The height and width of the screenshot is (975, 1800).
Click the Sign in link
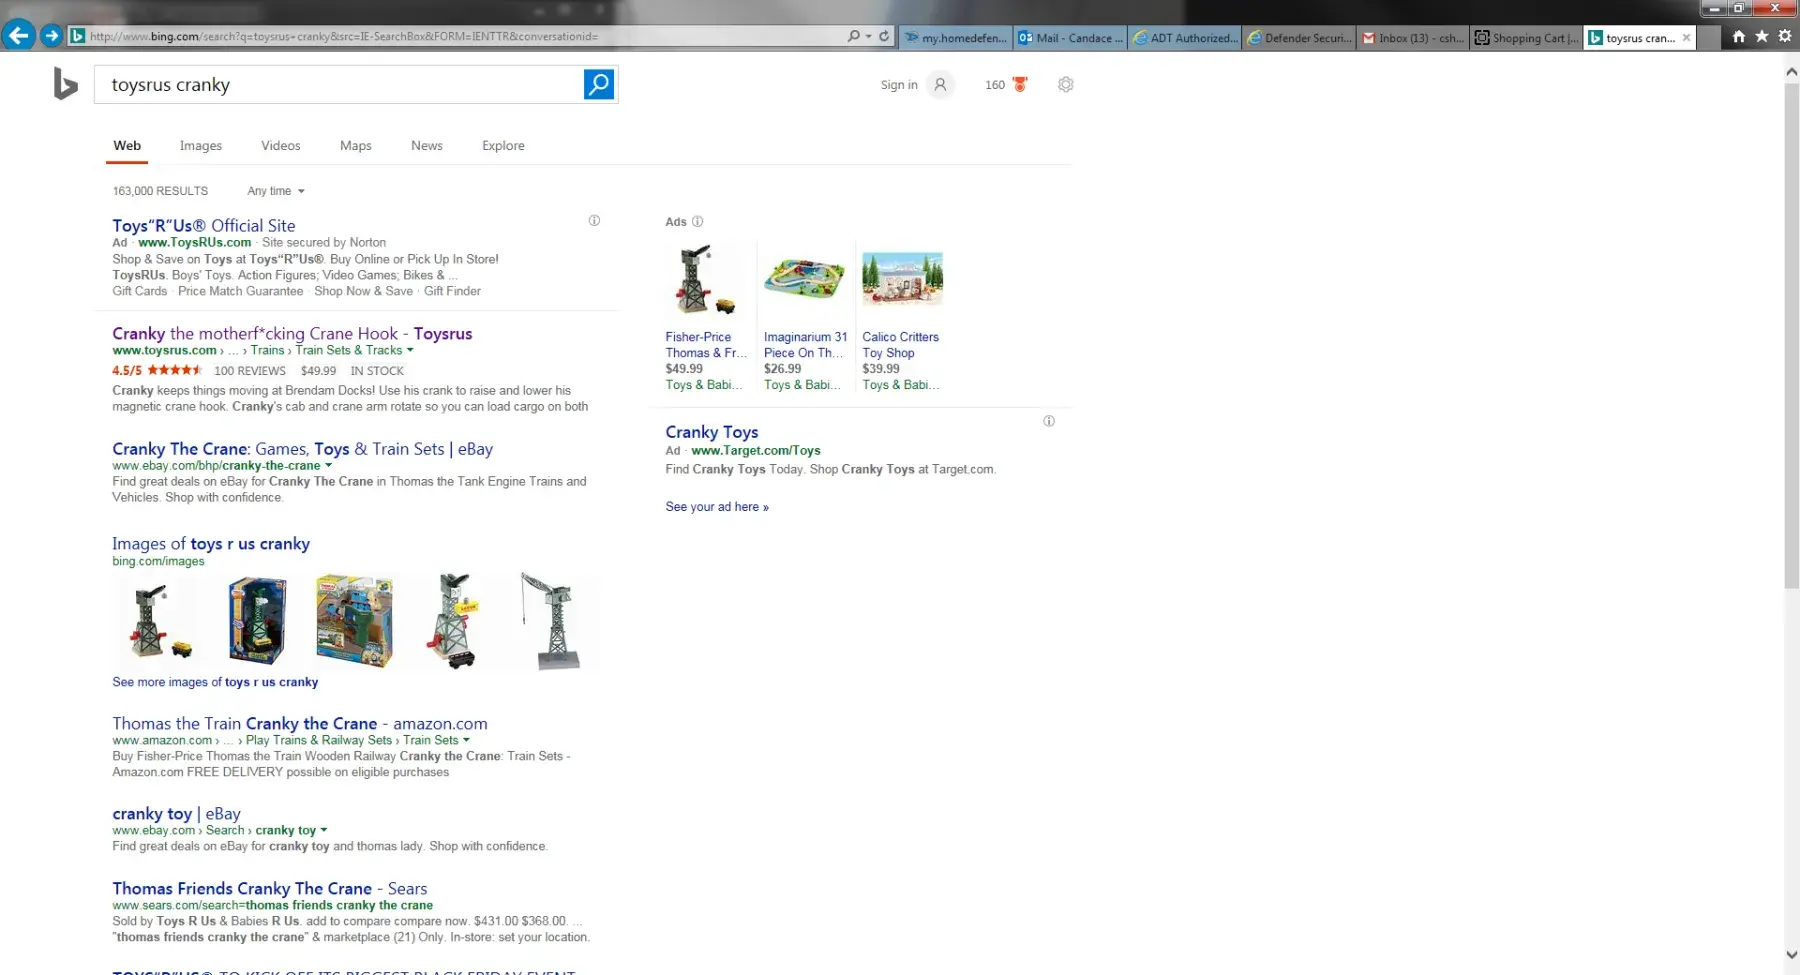pos(898,85)
